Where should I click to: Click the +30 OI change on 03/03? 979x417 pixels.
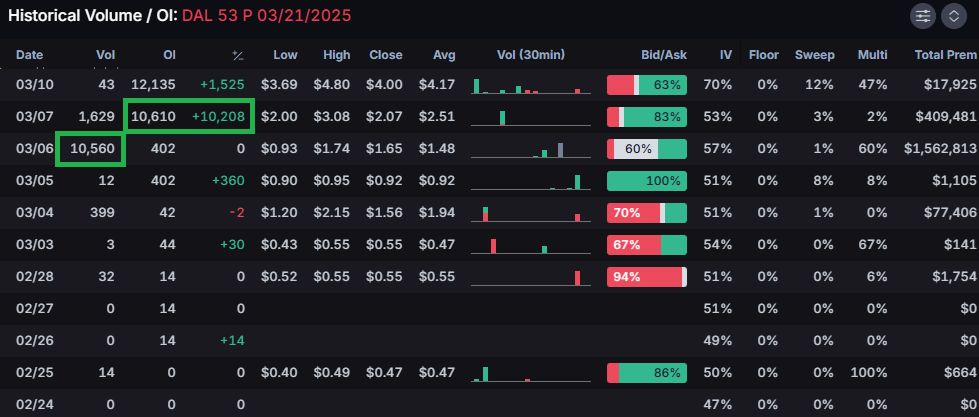coord(232,245)
